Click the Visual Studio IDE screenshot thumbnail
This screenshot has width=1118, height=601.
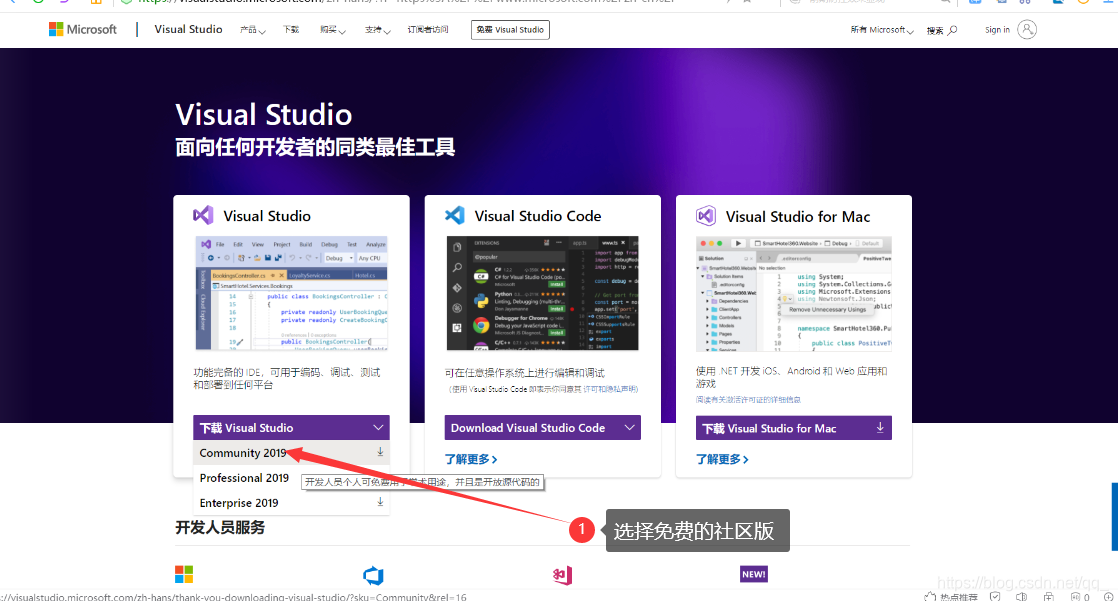292,293
